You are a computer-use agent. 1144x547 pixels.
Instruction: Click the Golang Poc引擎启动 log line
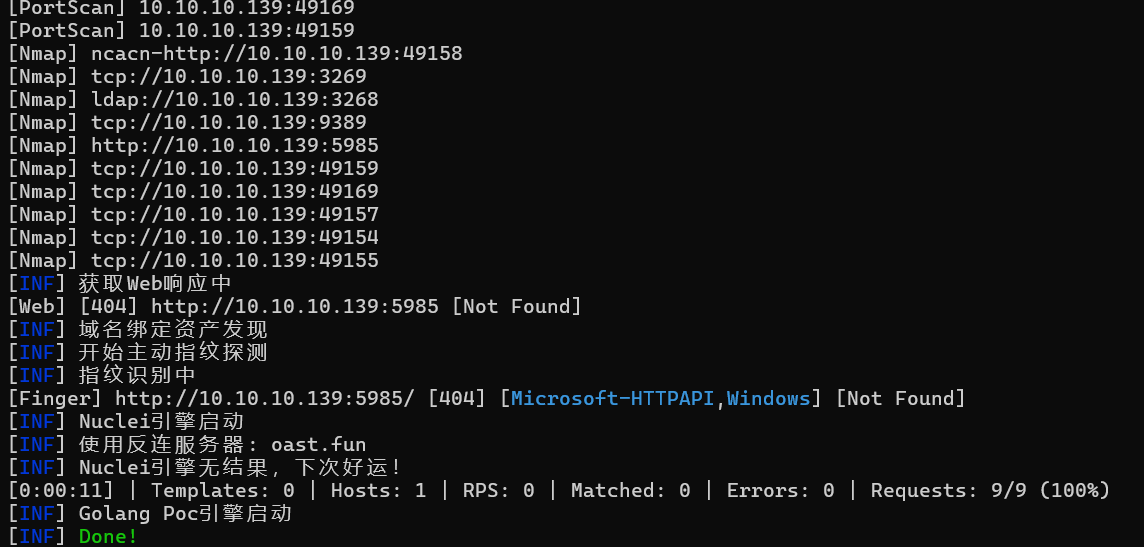point(185,513)
